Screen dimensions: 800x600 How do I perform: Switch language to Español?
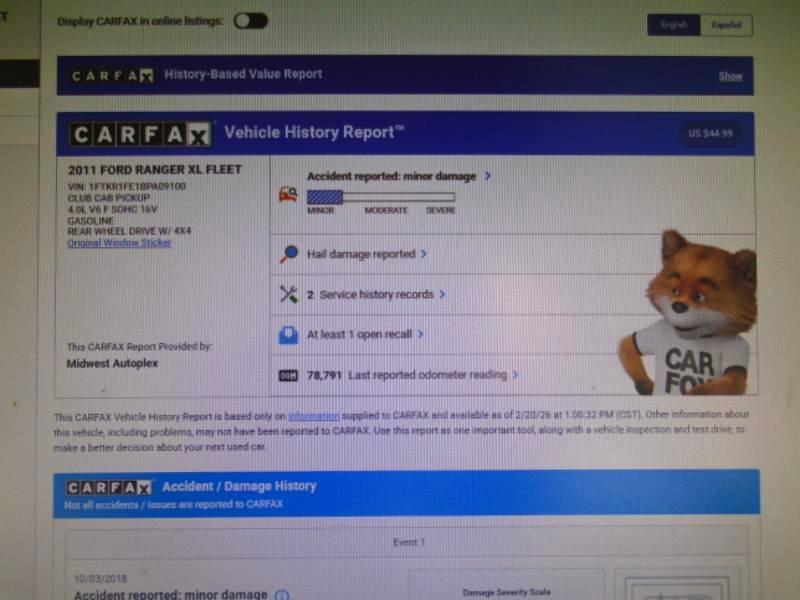725,25
